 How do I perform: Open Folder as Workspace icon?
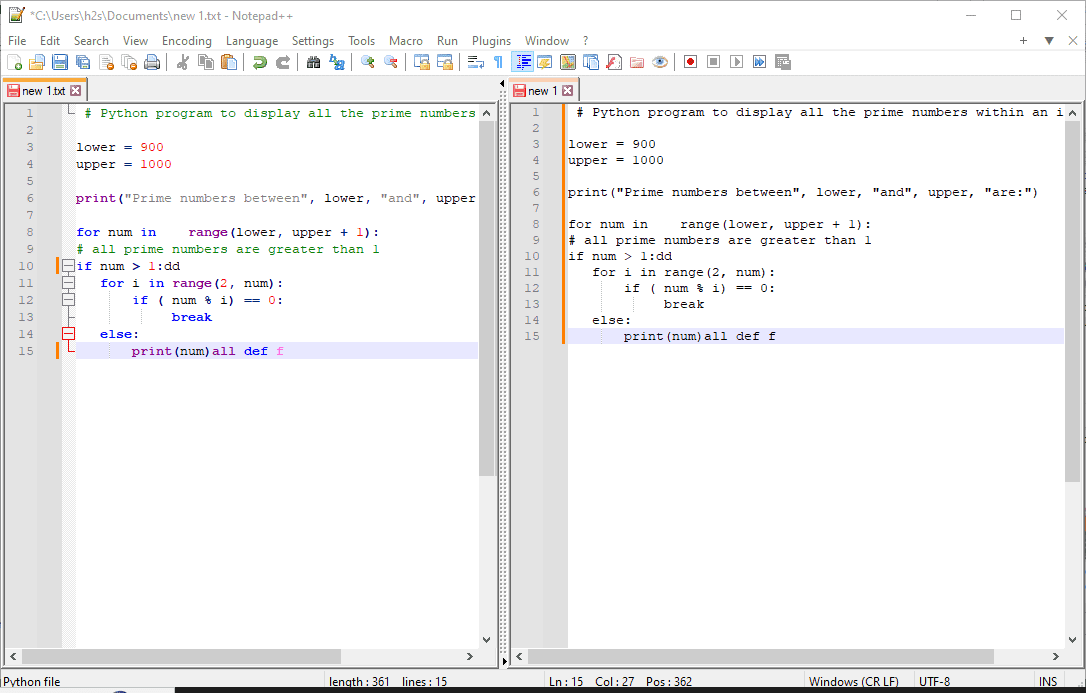637,62
